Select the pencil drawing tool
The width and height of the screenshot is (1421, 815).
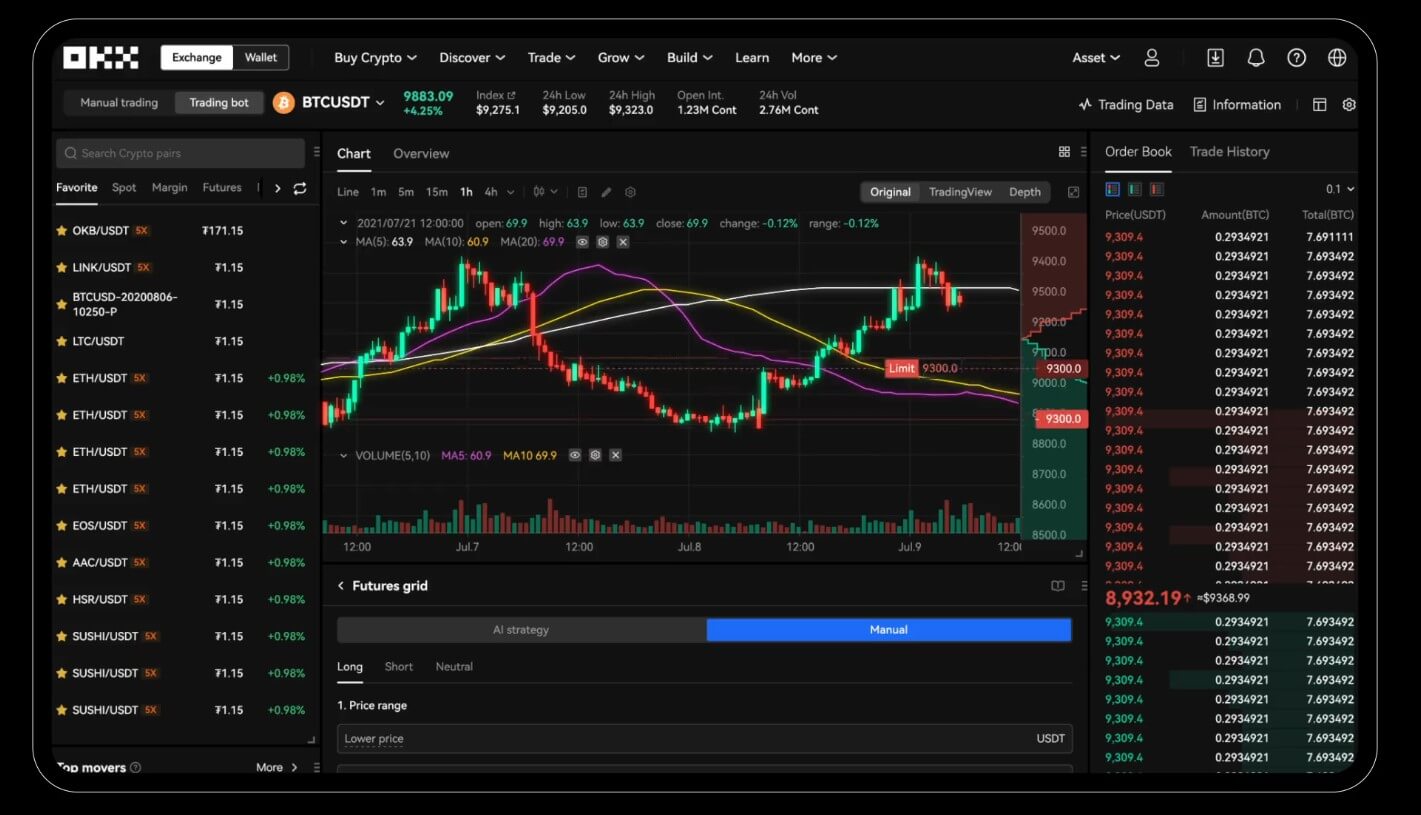[606, 192]
